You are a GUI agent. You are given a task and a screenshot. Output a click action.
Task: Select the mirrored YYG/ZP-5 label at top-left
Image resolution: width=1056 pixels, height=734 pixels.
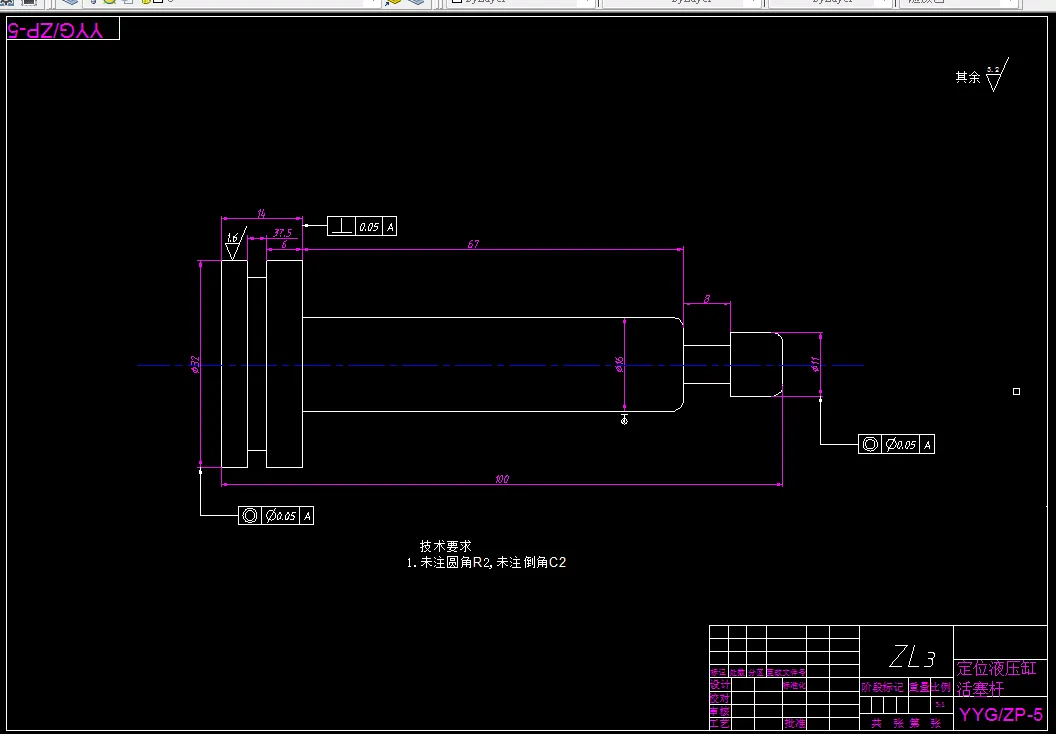click(56, 30)
